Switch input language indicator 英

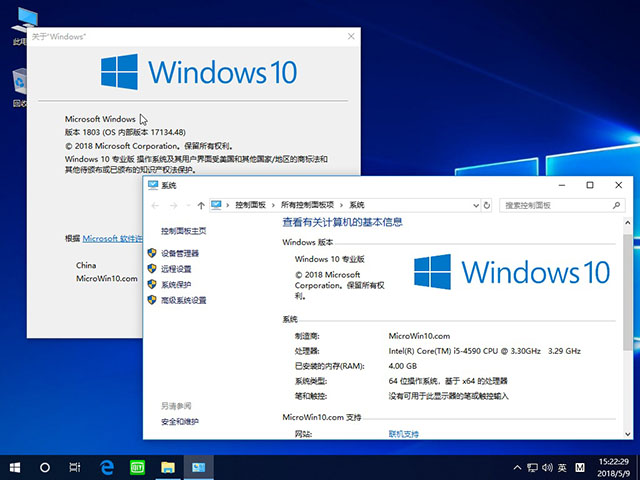click(562, 467)
